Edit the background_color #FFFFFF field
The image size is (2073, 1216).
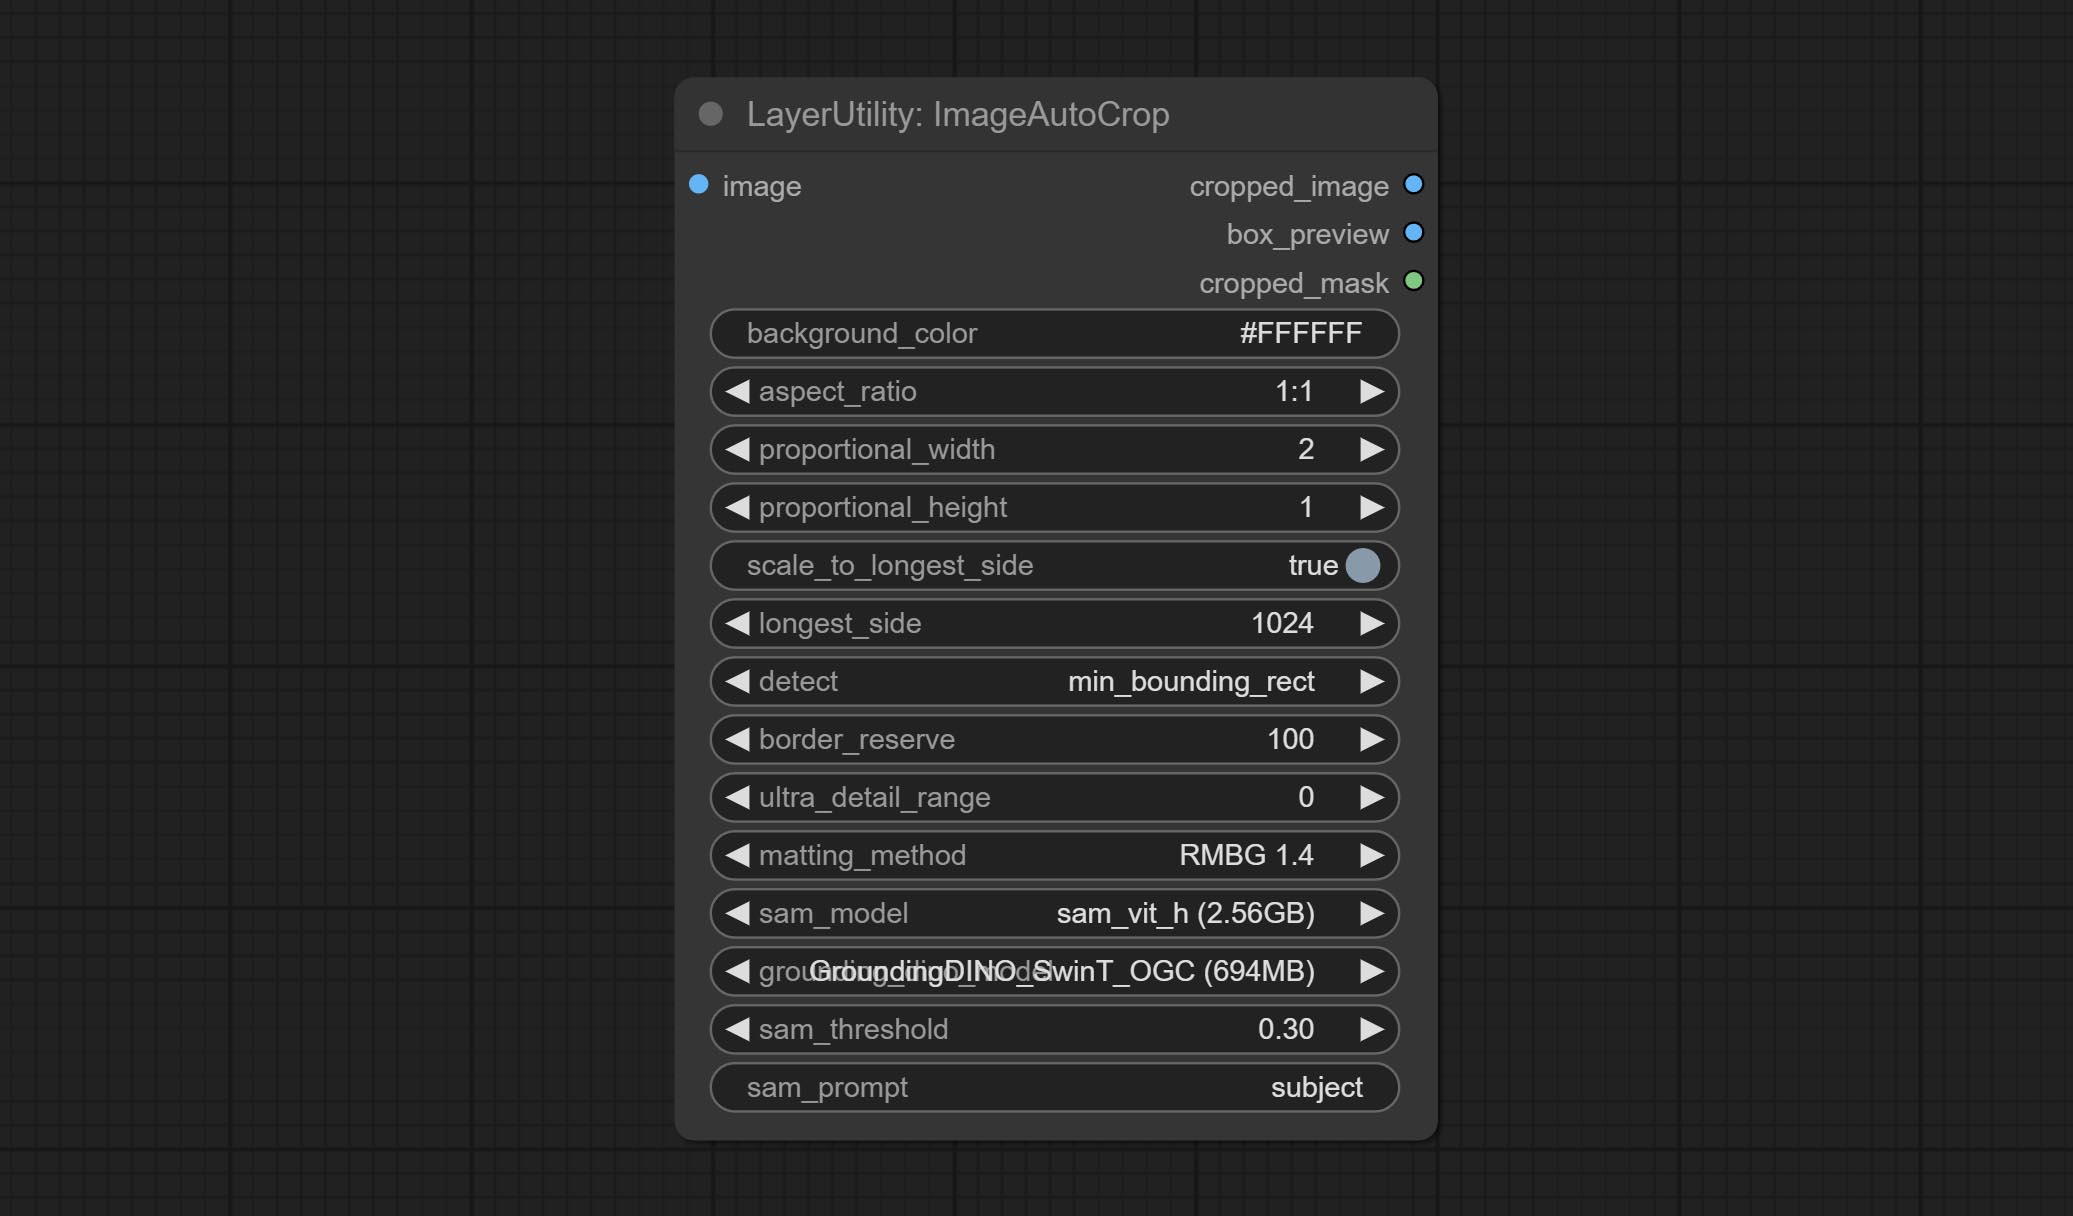point(1054,334)
